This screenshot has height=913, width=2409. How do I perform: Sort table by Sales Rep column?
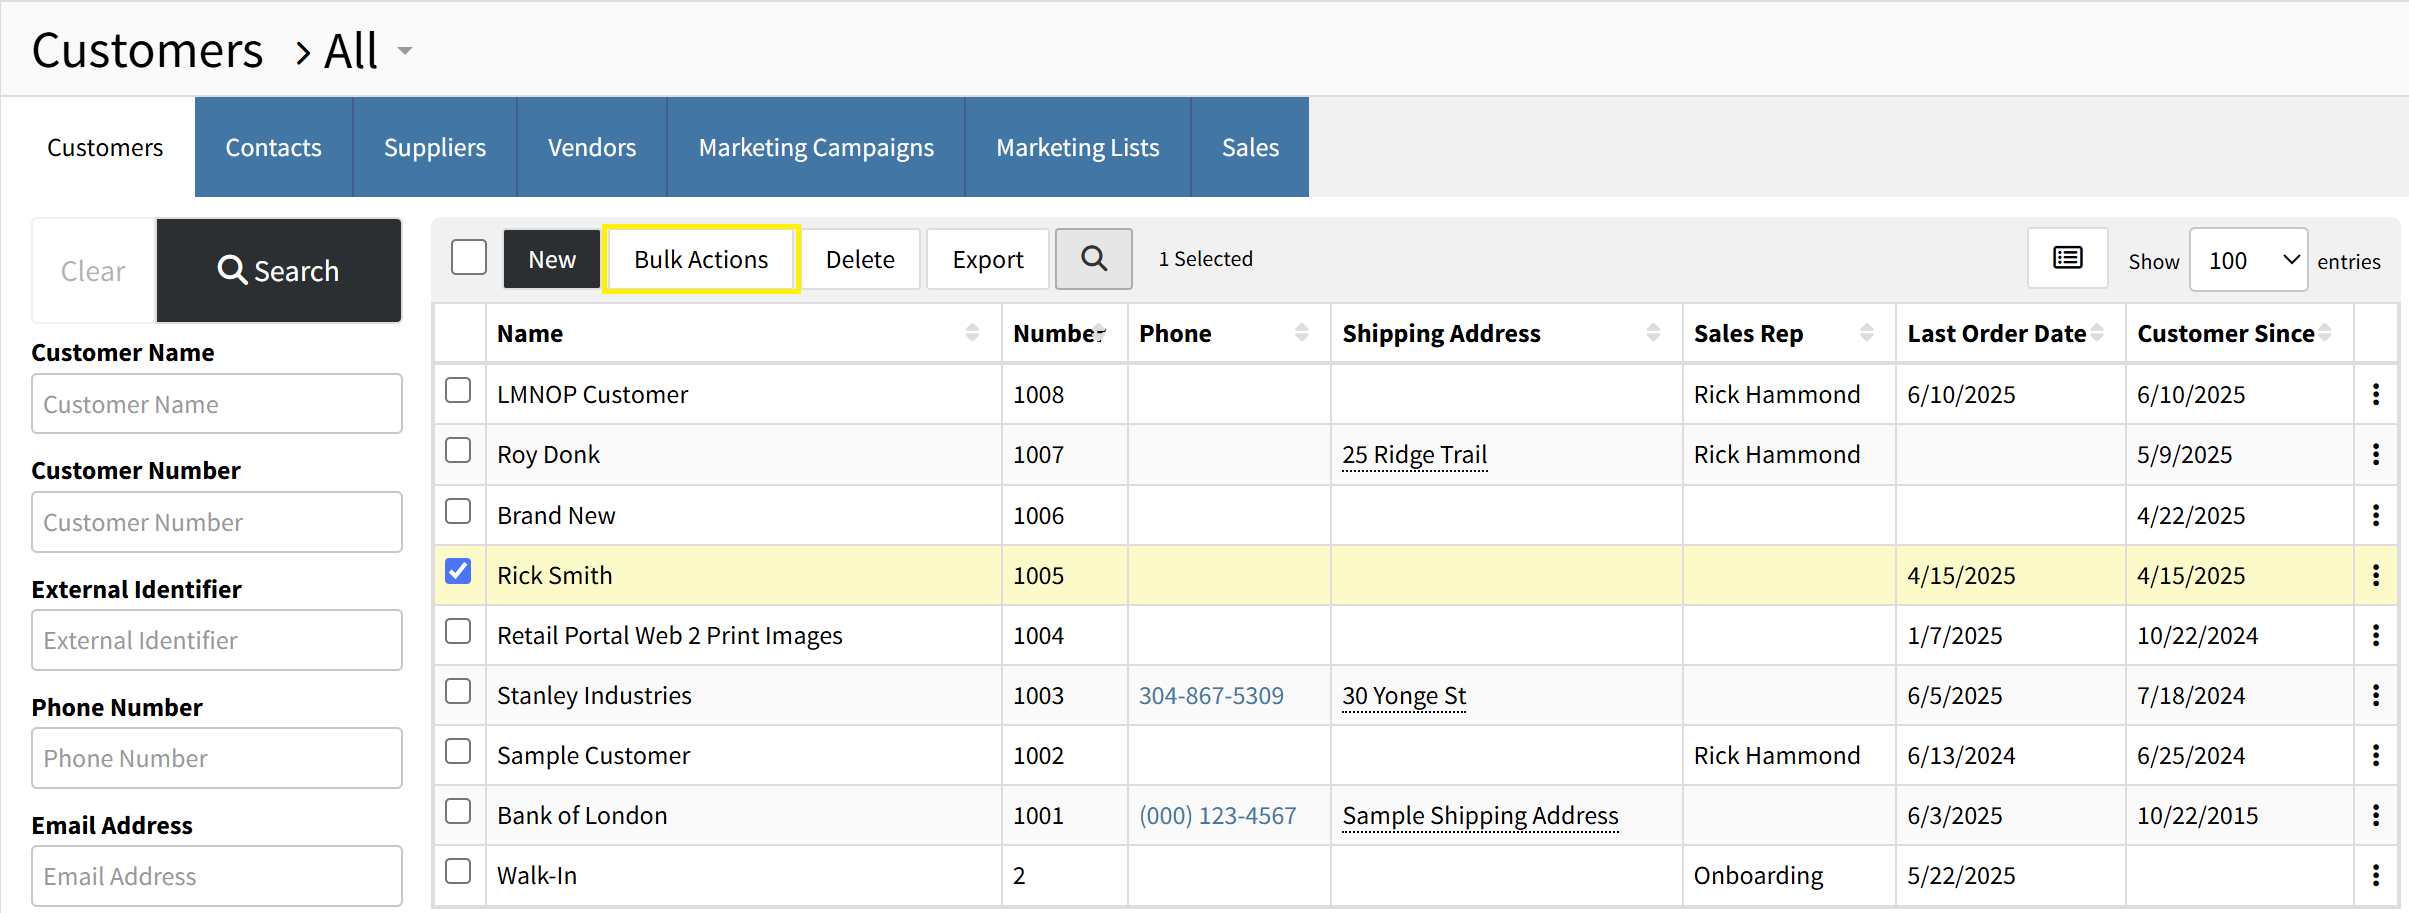coord(1866,333)
